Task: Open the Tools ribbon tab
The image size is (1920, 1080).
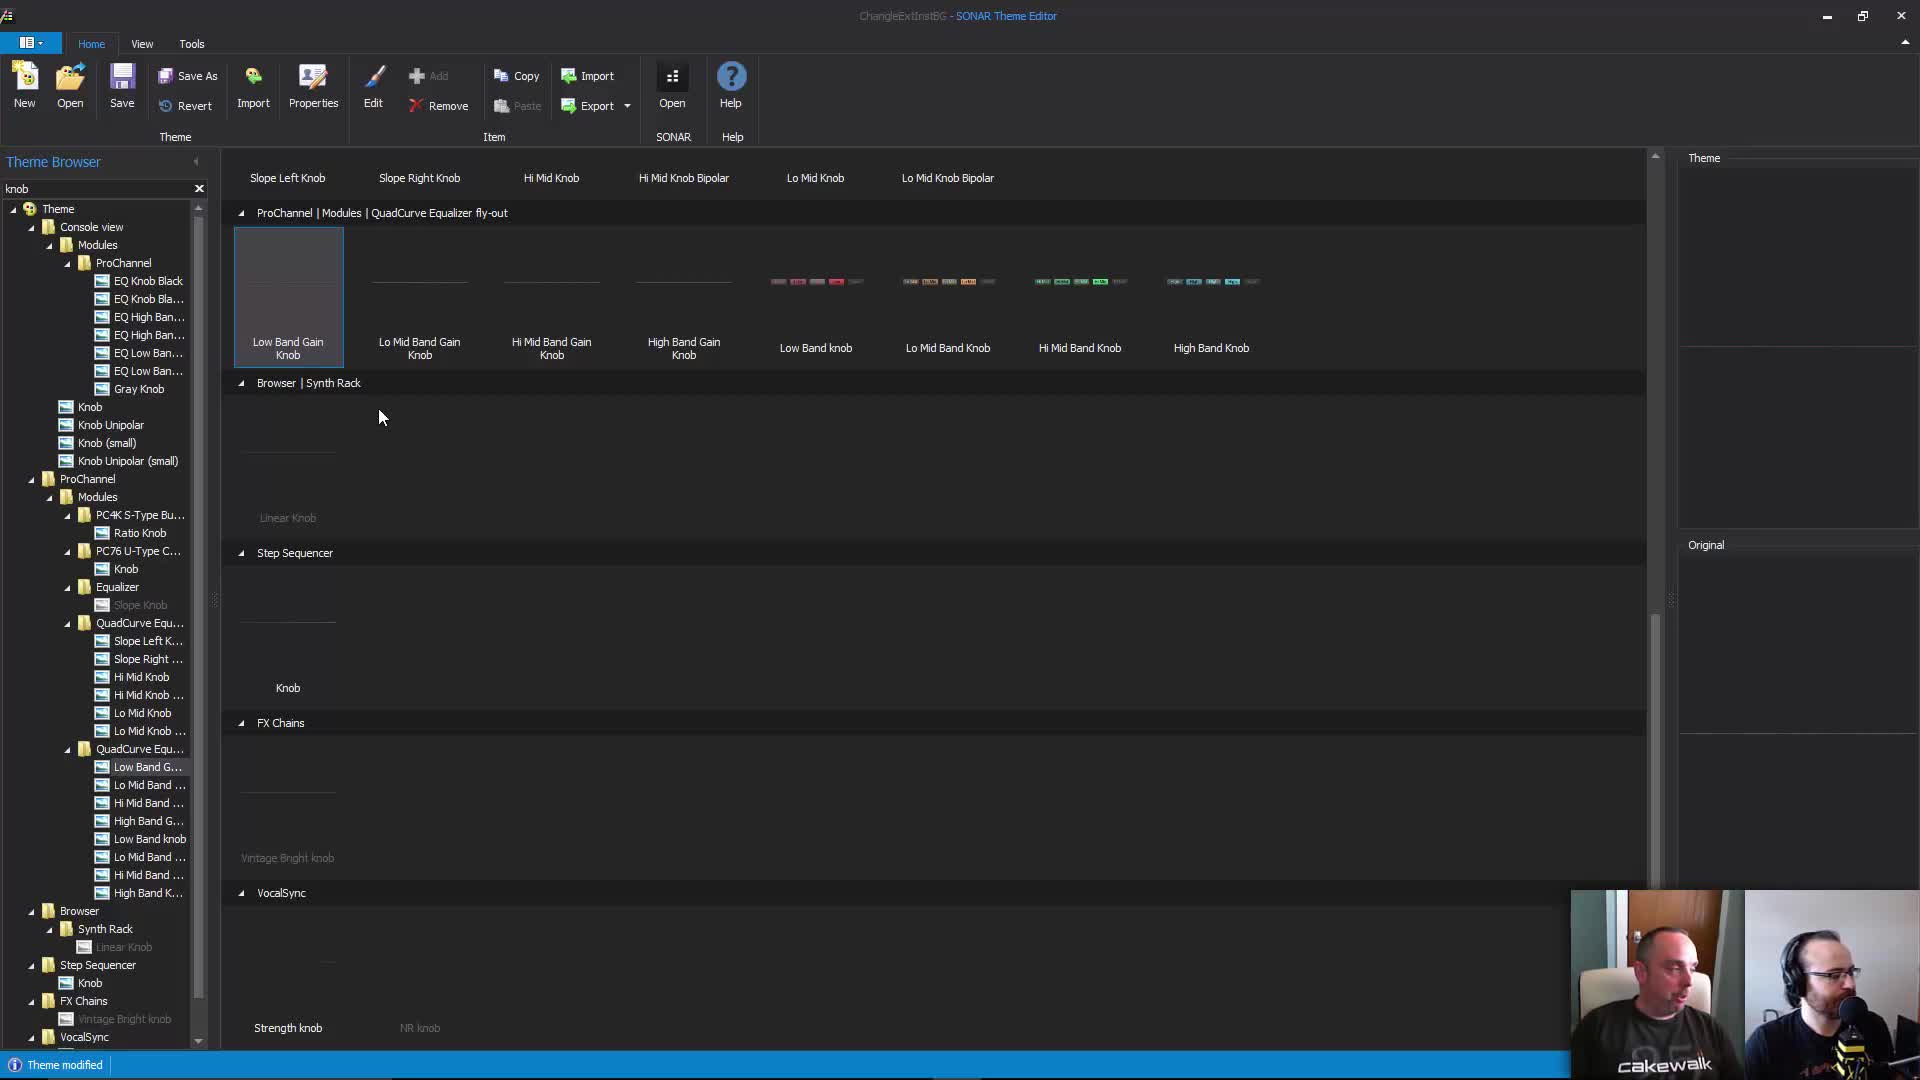Action: pyautogui.click(x=192, y=44)
